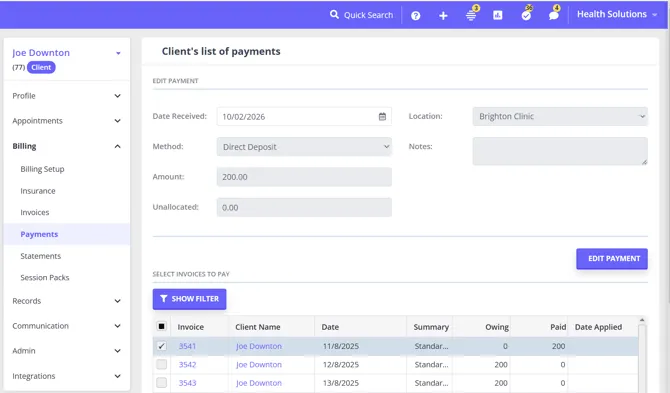Open Joe Downton link in invoice 3542 row
This screenshot has height=393, width=670.
coord(259,364)
